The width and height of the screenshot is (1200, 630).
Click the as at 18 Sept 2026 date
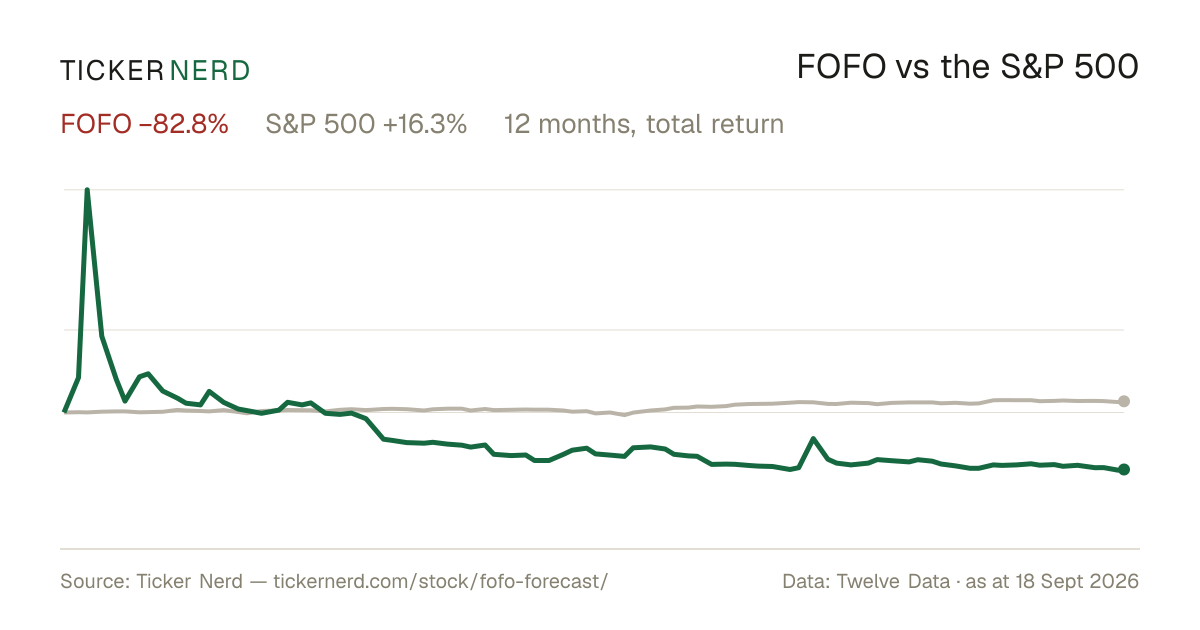(1052, 581)
